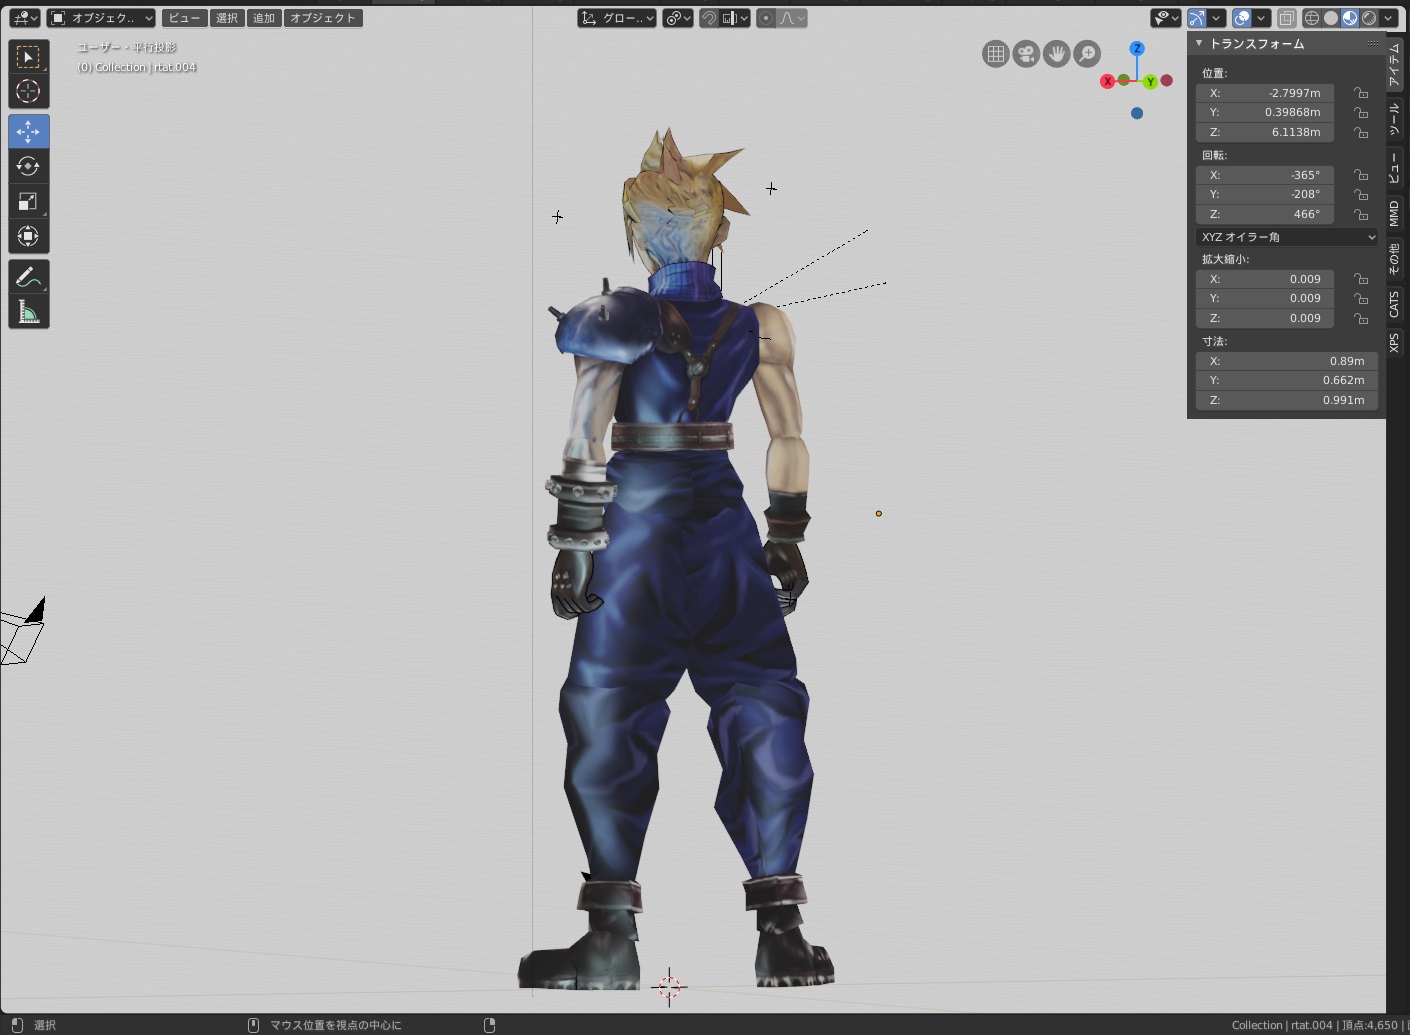Screen dimensions: 1410x1035
Task: Open the 選択 menu
Action: pyautogui.click(x=227, y=18)
